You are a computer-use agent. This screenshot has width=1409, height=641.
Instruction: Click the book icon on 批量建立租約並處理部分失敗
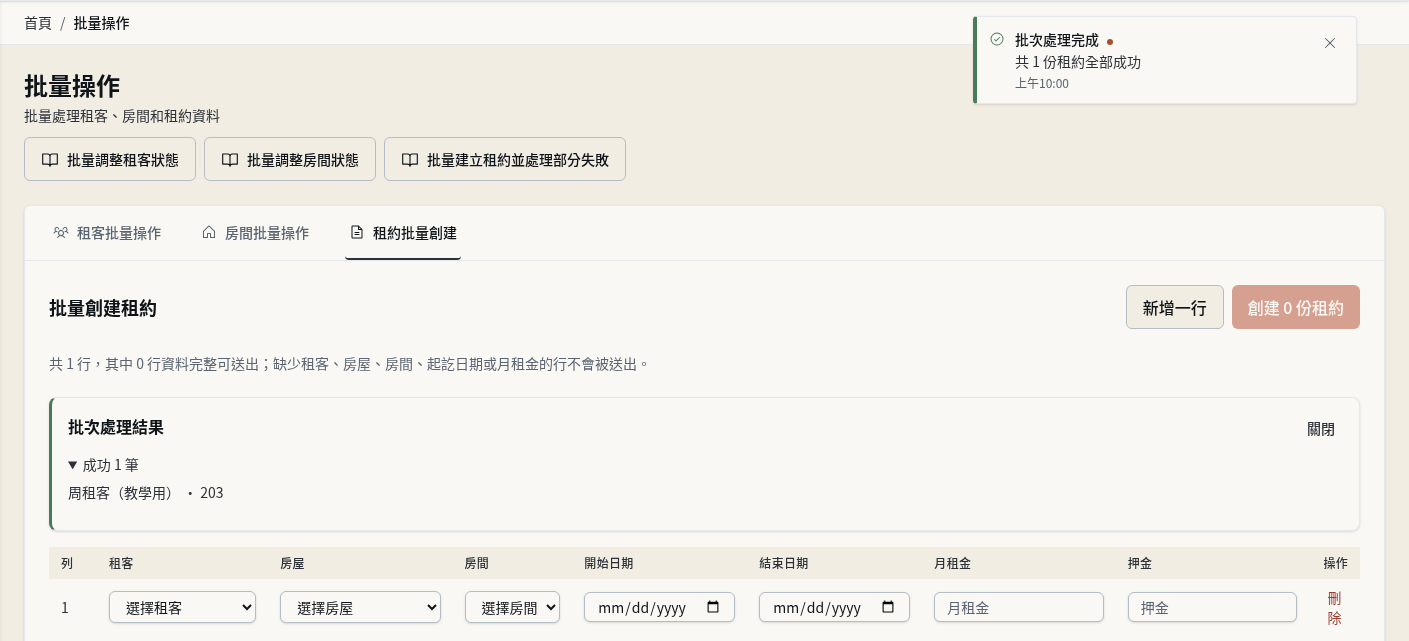point(410,160)
